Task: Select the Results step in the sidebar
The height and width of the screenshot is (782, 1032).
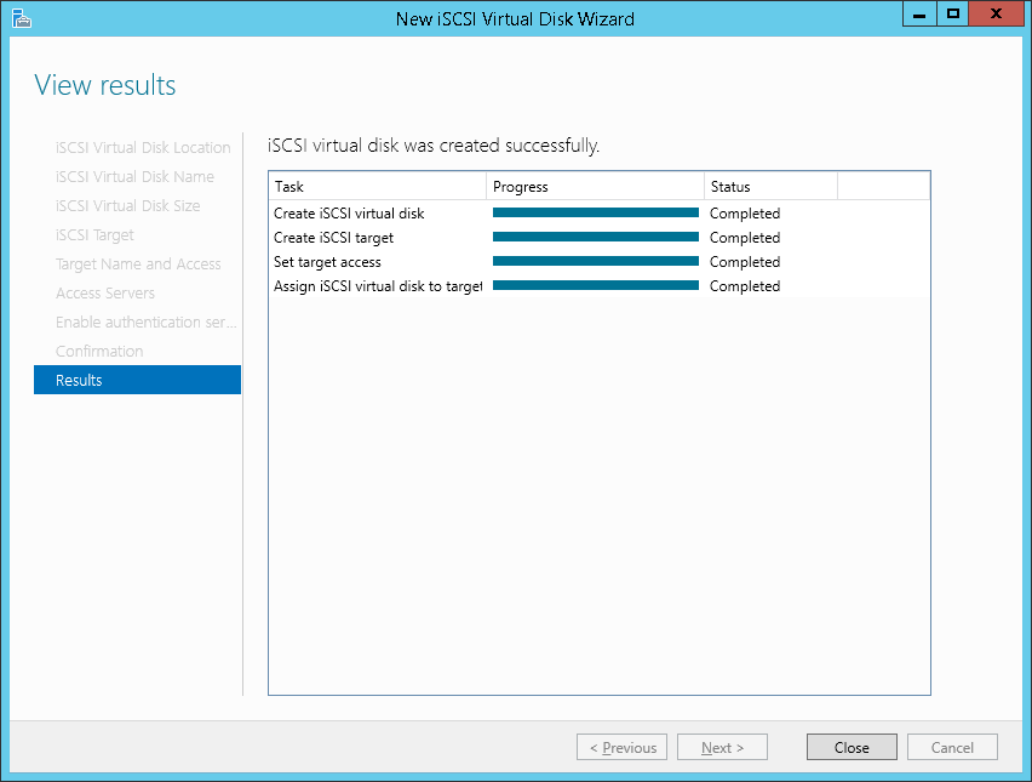Action: [x=137, y=380]
